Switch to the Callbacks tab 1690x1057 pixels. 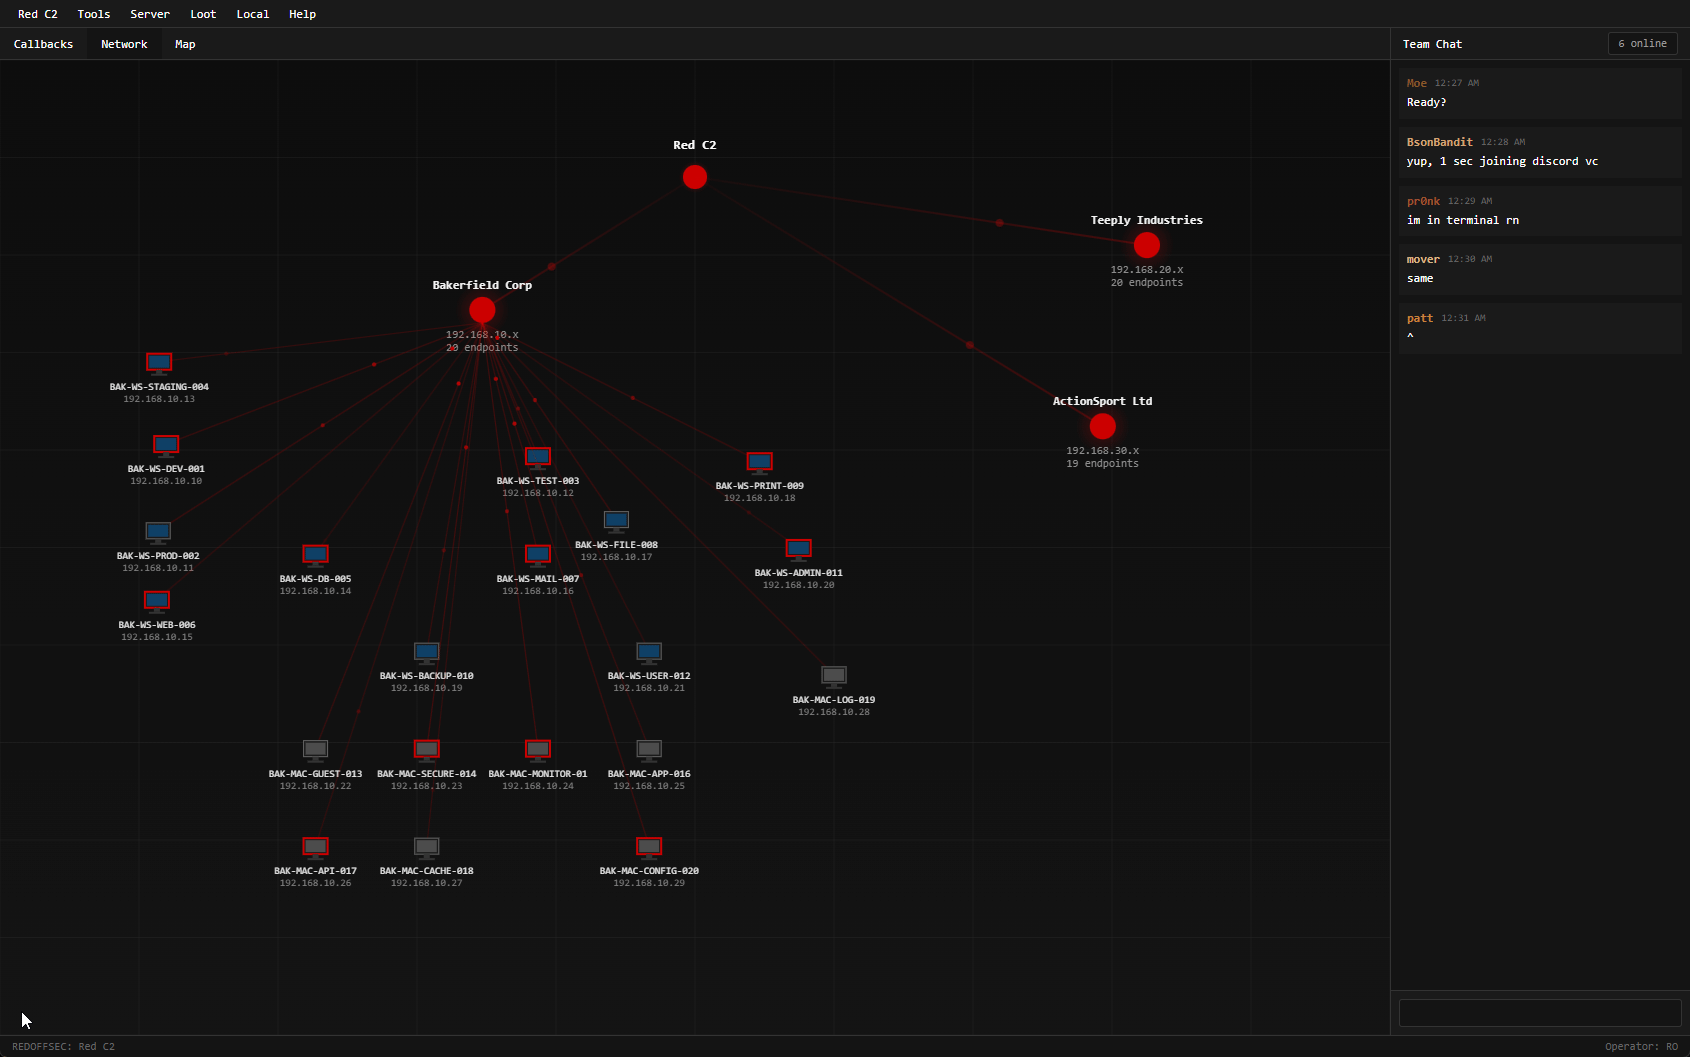tap(43, 44)
